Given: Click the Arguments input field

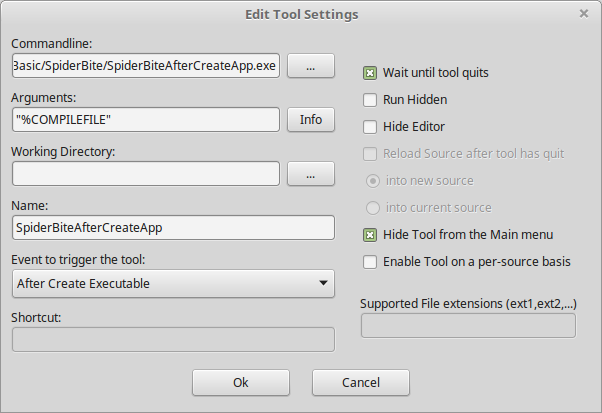Looking at the screenshot, I should click(x=146, y=119).
